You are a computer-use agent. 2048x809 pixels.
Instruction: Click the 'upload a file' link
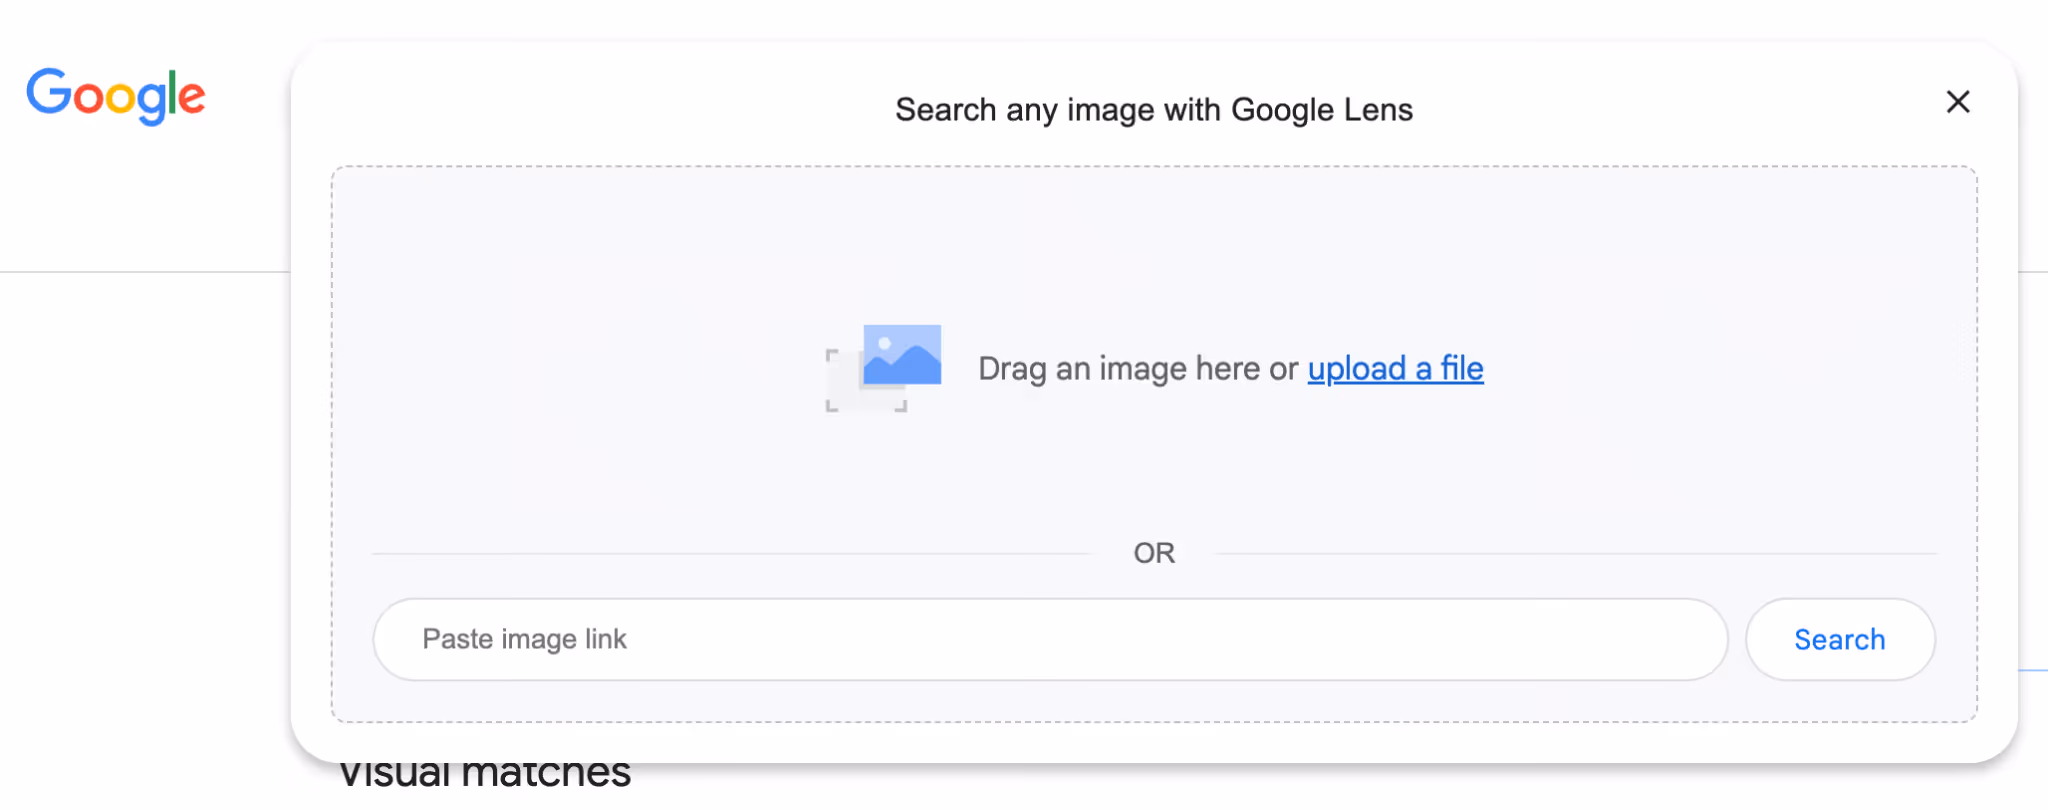1395,369
